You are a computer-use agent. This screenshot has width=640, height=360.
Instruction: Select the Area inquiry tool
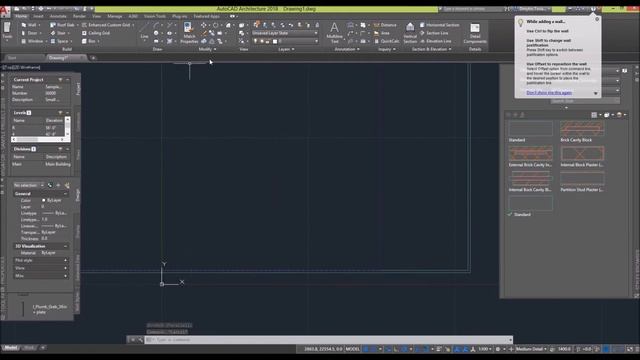coord(382,33)
